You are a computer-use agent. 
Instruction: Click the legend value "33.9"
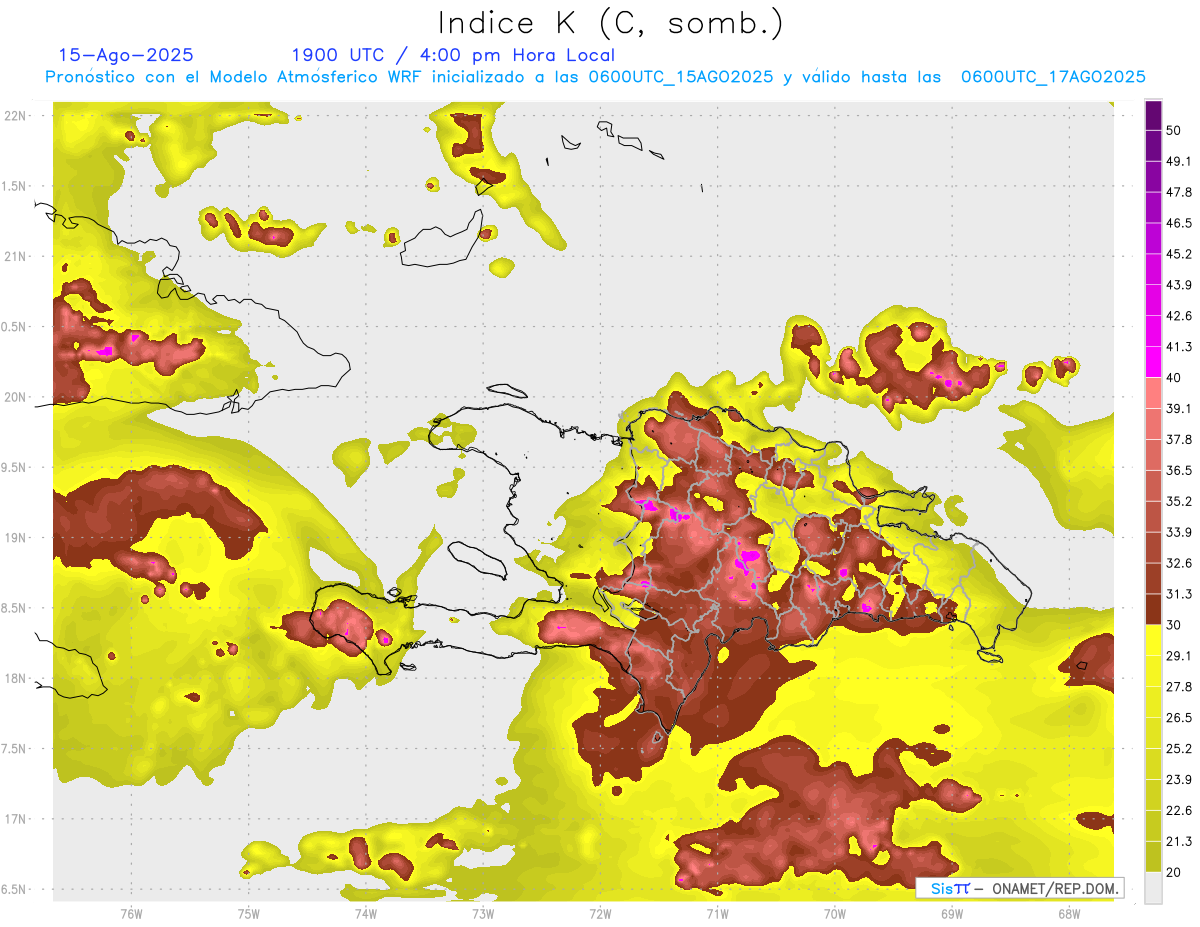point(1179,532)
